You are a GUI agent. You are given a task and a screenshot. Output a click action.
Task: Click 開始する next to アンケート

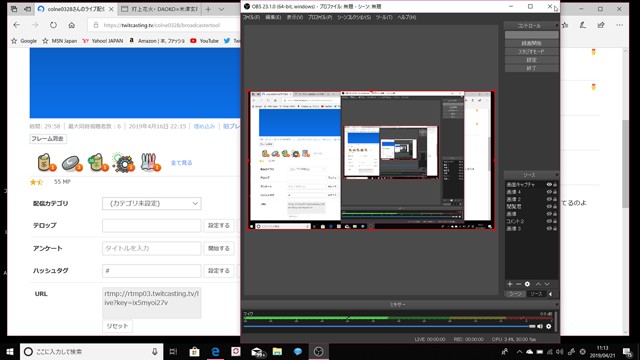pyautogui.click(x=219, y=248)
